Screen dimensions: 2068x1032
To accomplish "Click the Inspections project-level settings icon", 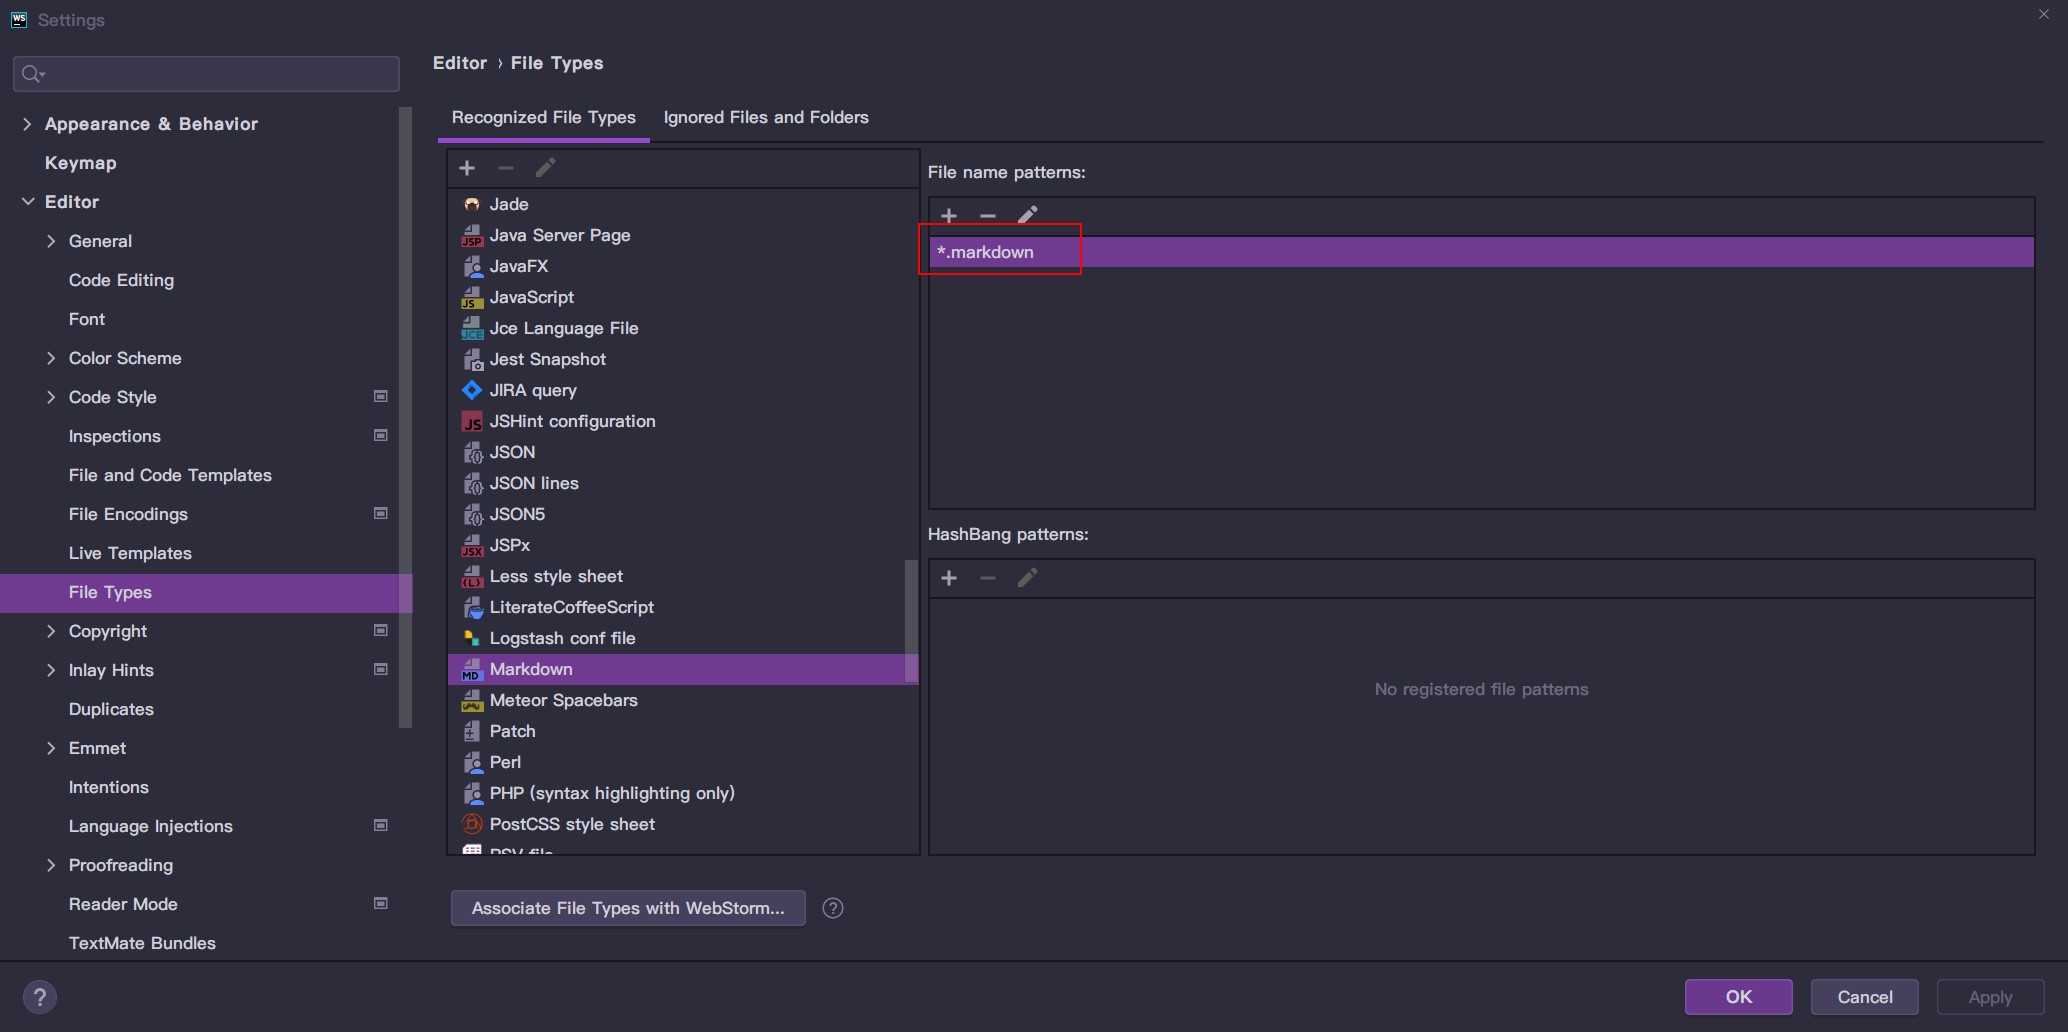I will (x=381, y=436).
